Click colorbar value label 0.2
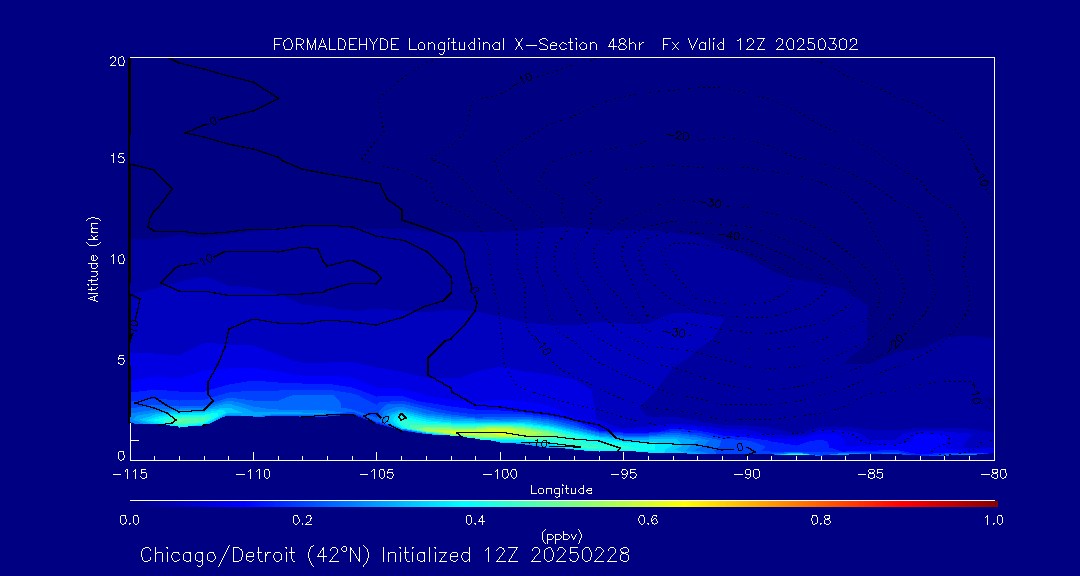The width and height of the screenshot is (1080, 576). pos(302,520)
